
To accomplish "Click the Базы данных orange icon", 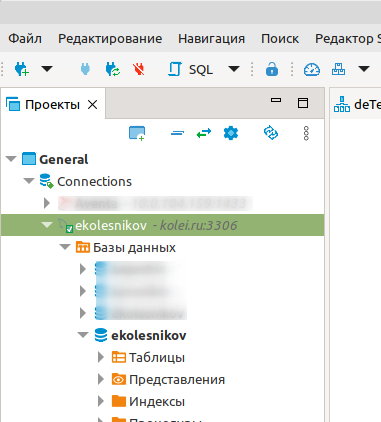I will (x=83, y=247).
